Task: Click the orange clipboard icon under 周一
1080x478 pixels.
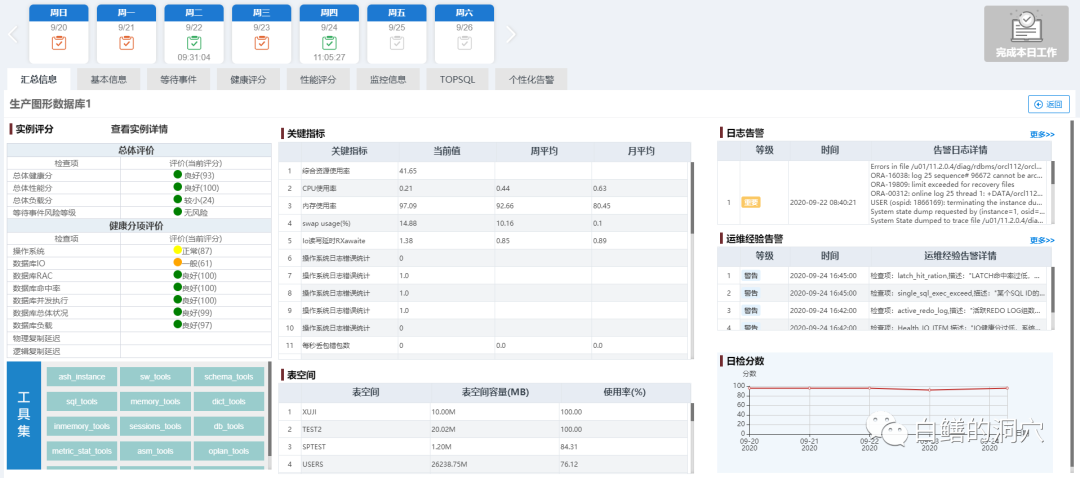Action: tap(126, 43)
